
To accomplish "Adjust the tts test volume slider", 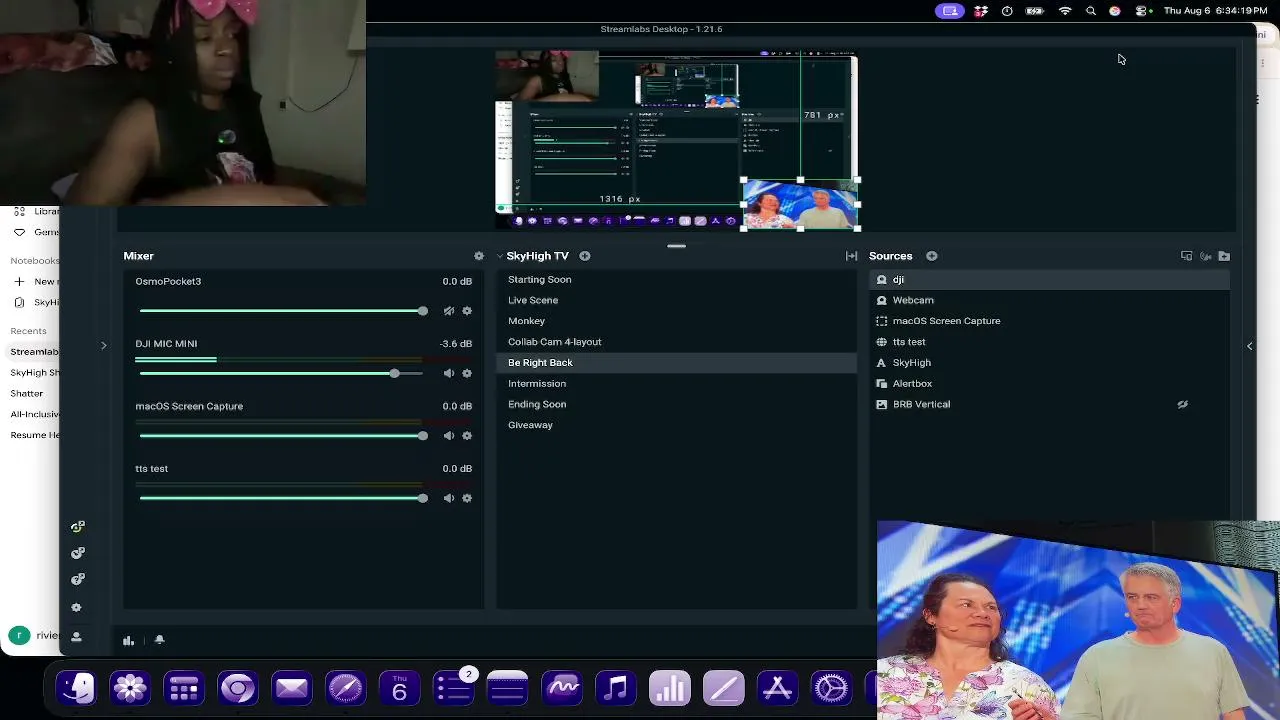I will coord(282,498).
